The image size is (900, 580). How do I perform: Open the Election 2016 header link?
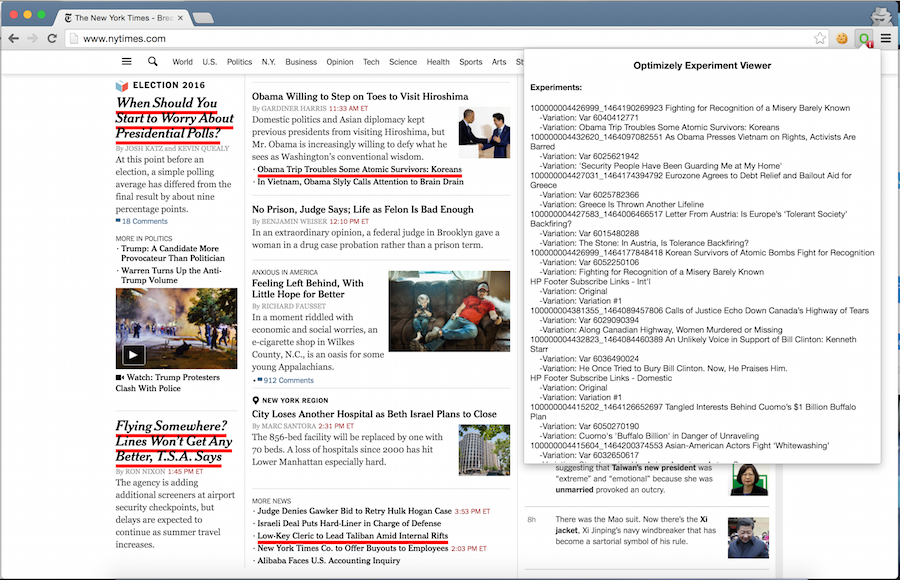(x=161, y=86)
